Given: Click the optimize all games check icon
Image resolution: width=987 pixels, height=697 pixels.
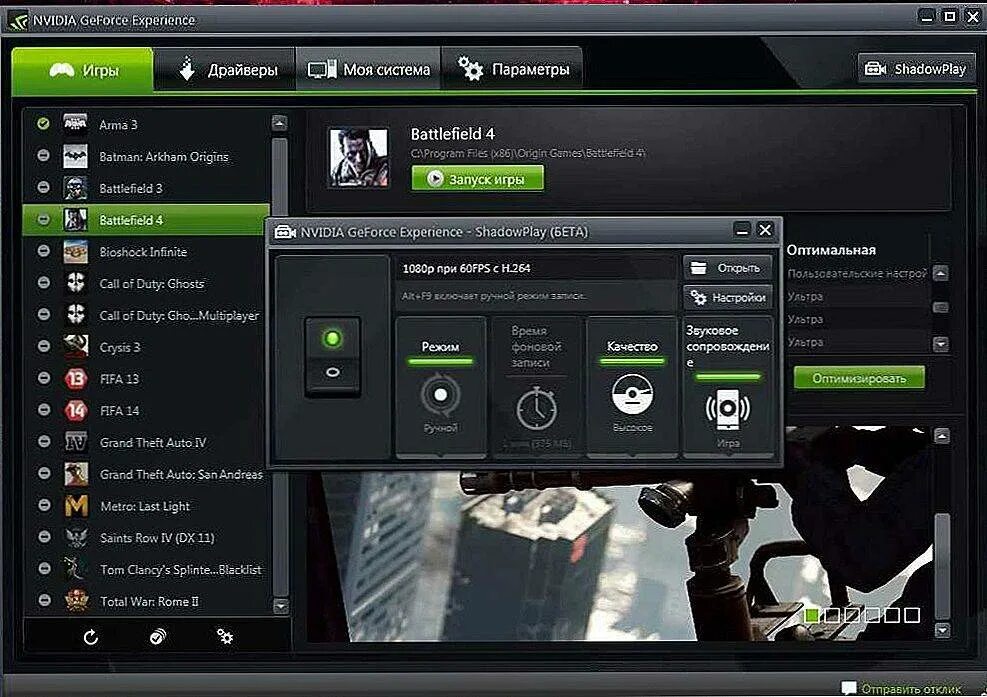Looking at the screenshot, I should [x=158, y=637].
